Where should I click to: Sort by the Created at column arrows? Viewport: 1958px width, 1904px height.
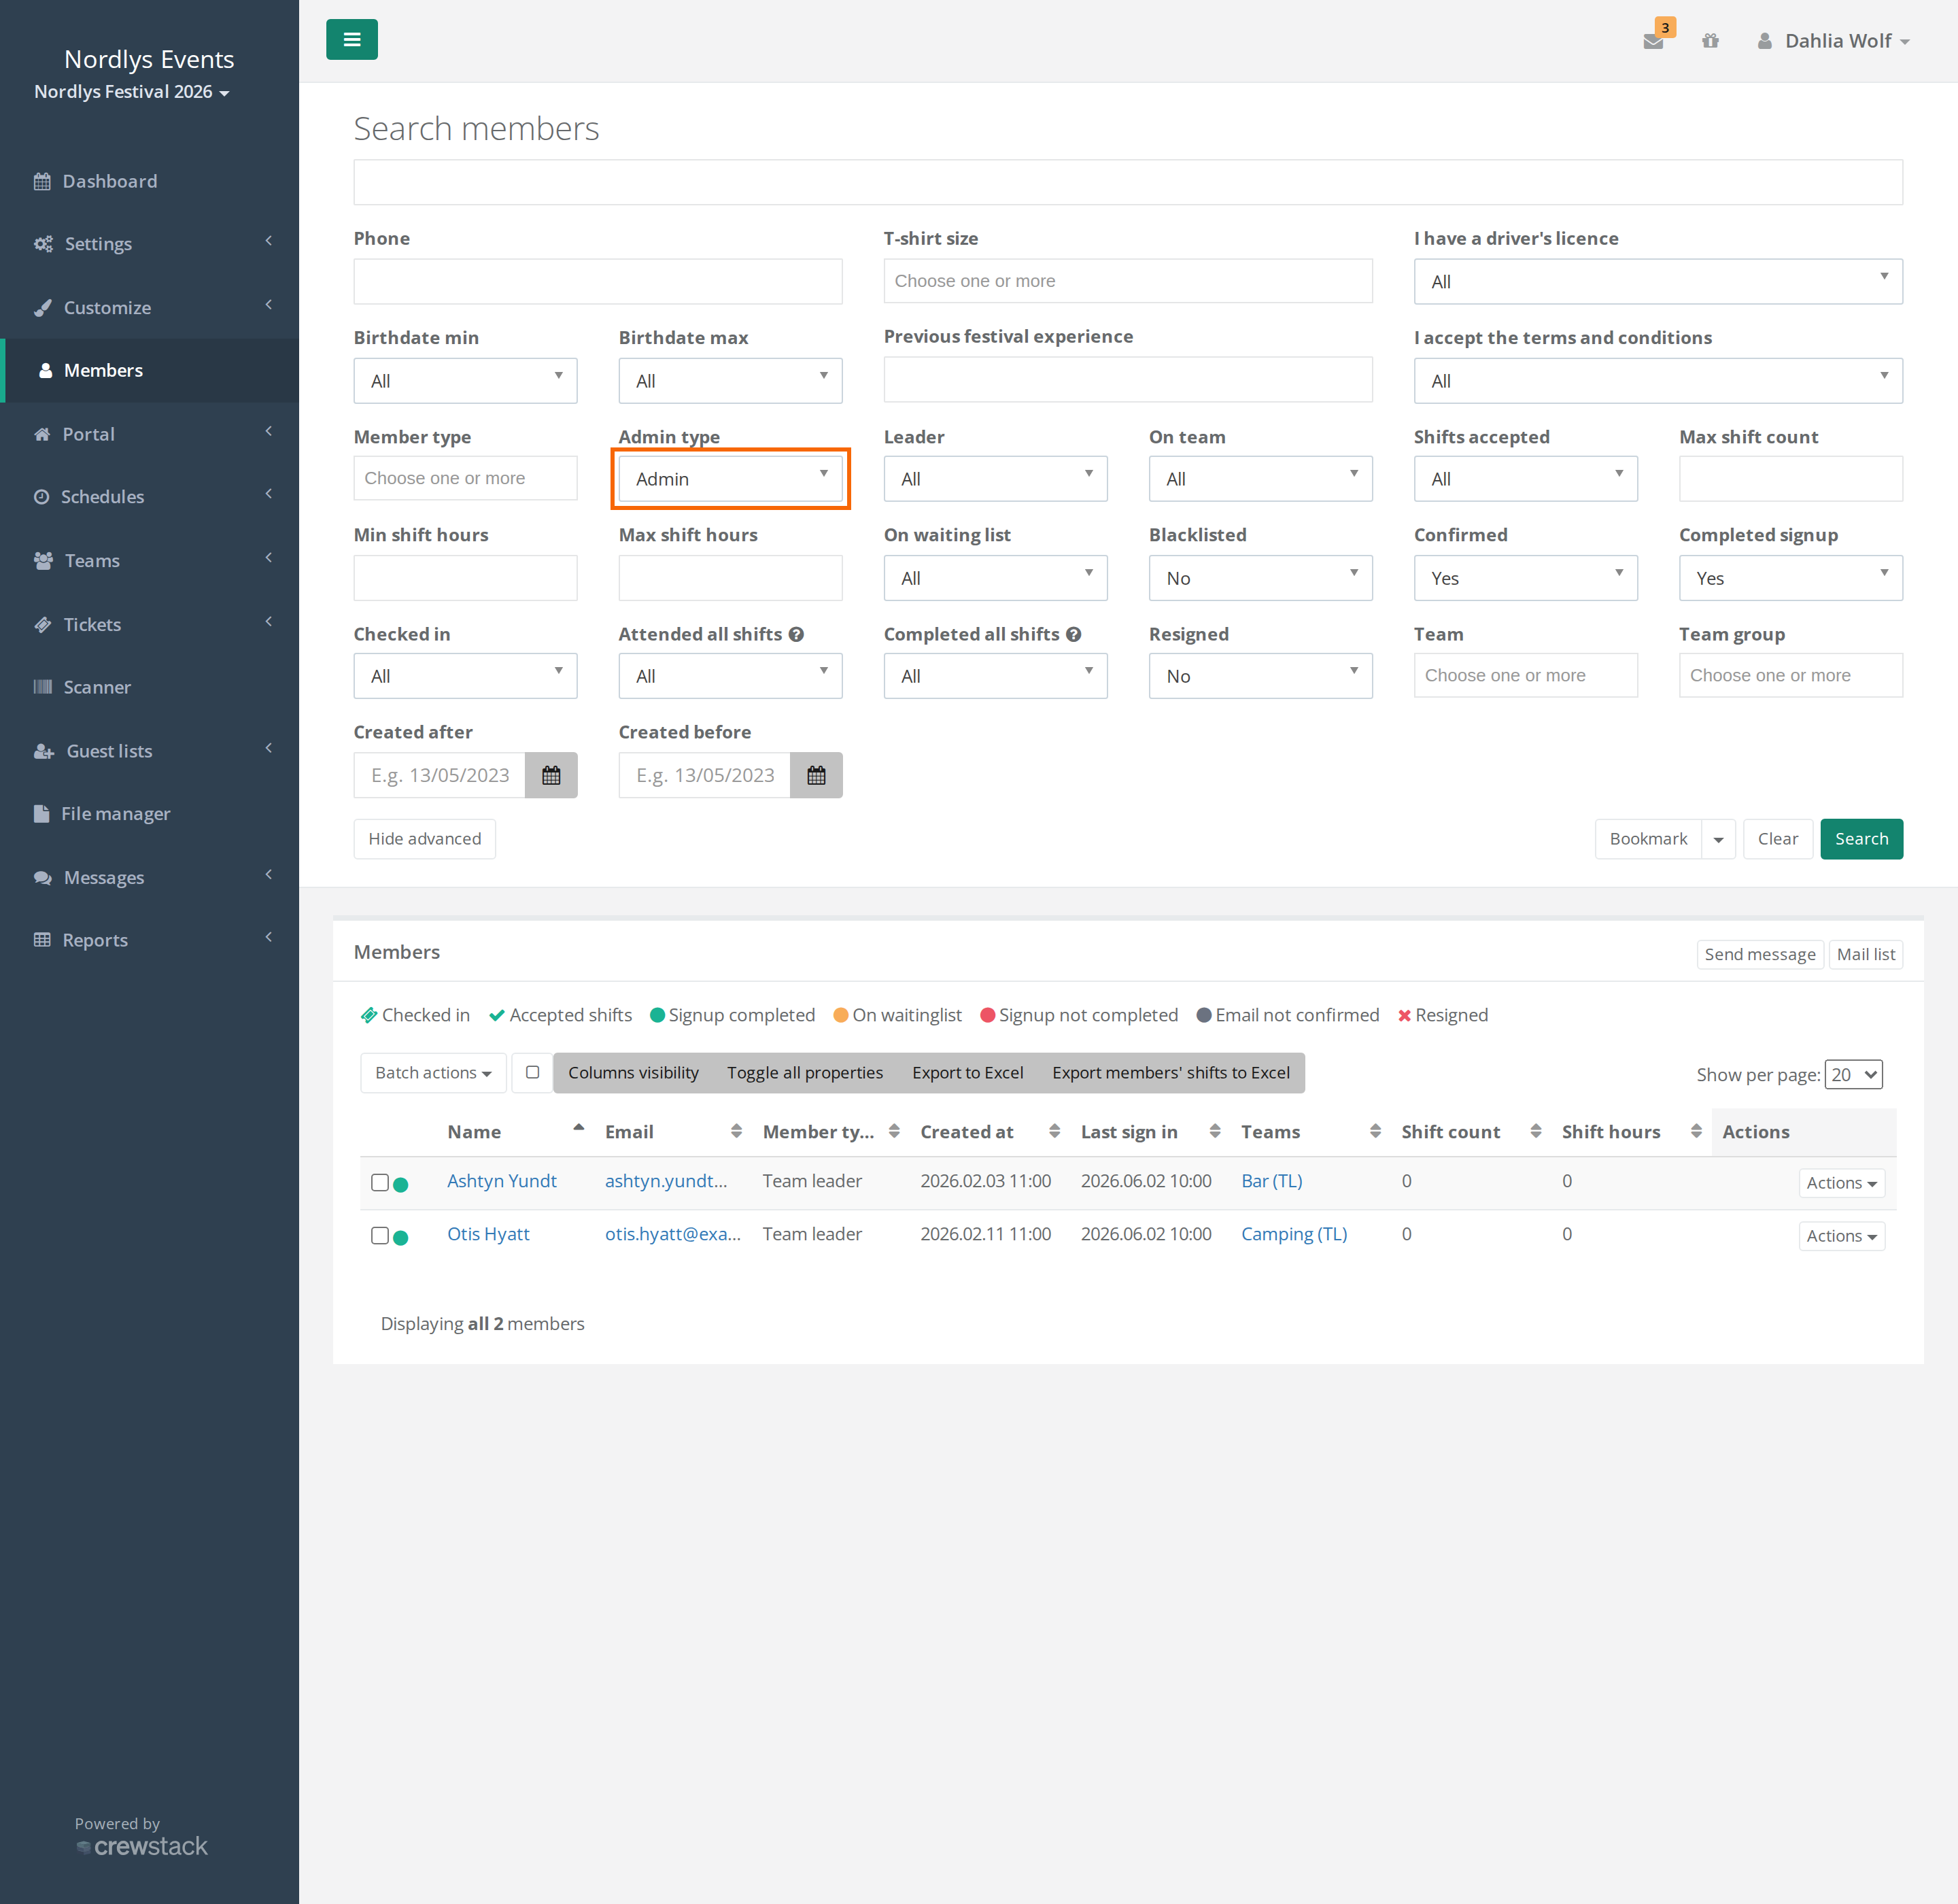pyautogui.click(x=1054, y=1131)
